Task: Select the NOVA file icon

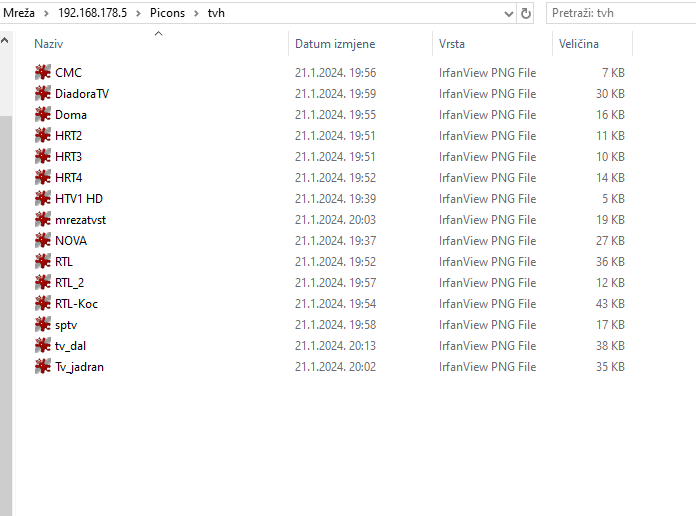Action: click(x=43, y=240)
